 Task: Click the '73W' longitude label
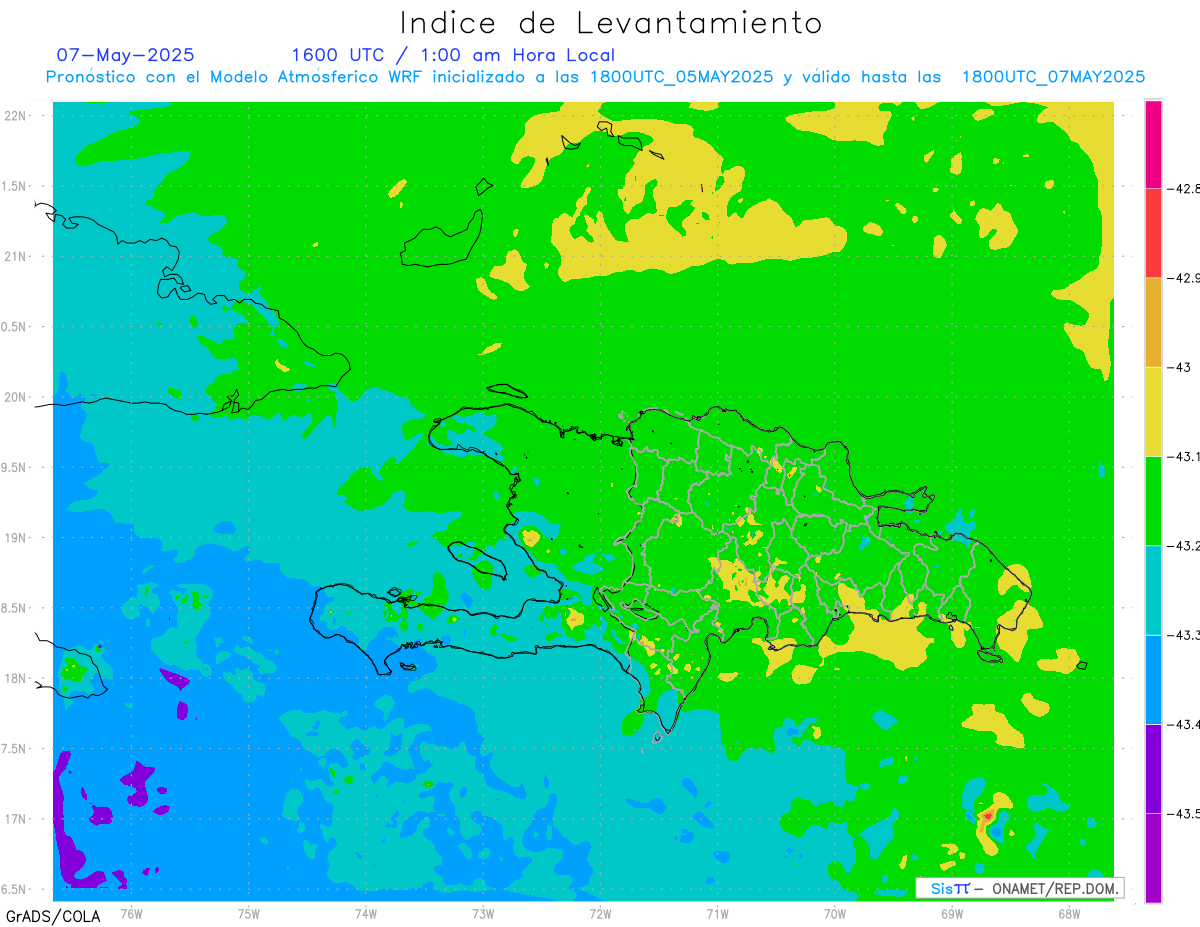483,914
